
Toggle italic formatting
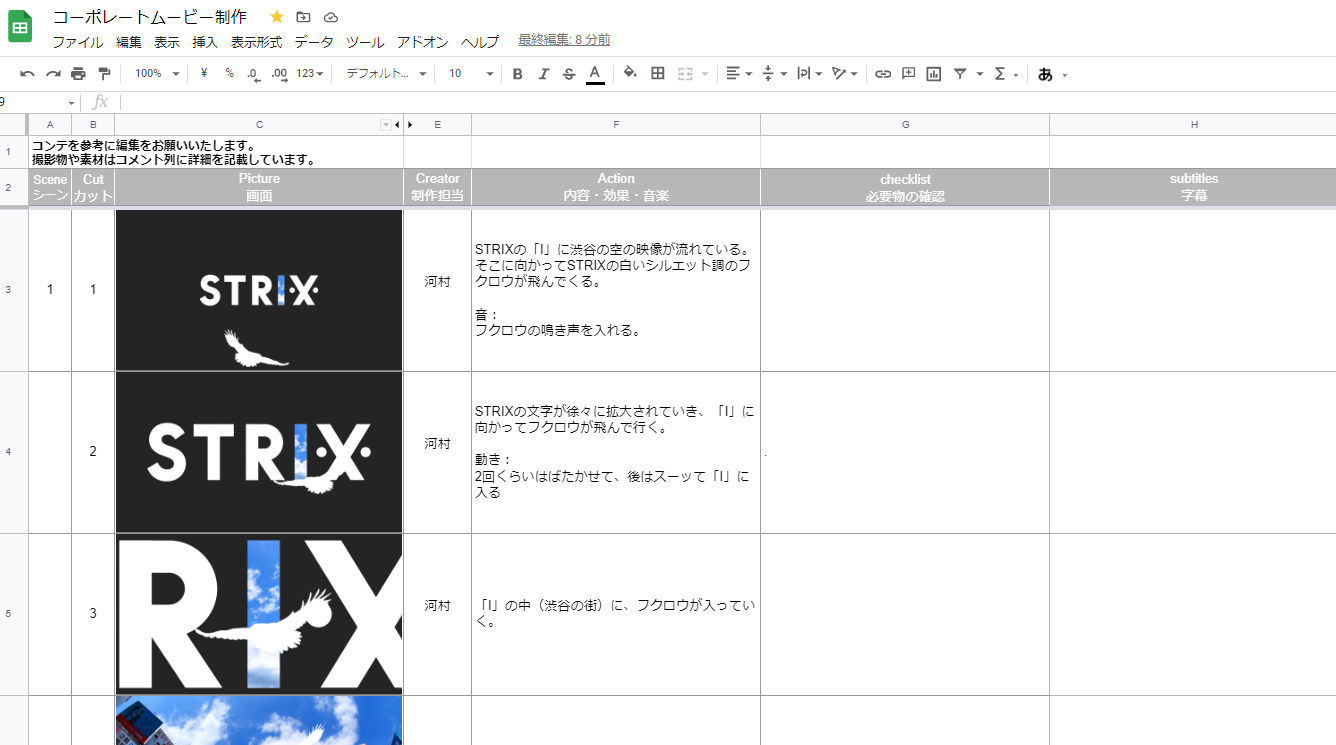pos(543,74)
